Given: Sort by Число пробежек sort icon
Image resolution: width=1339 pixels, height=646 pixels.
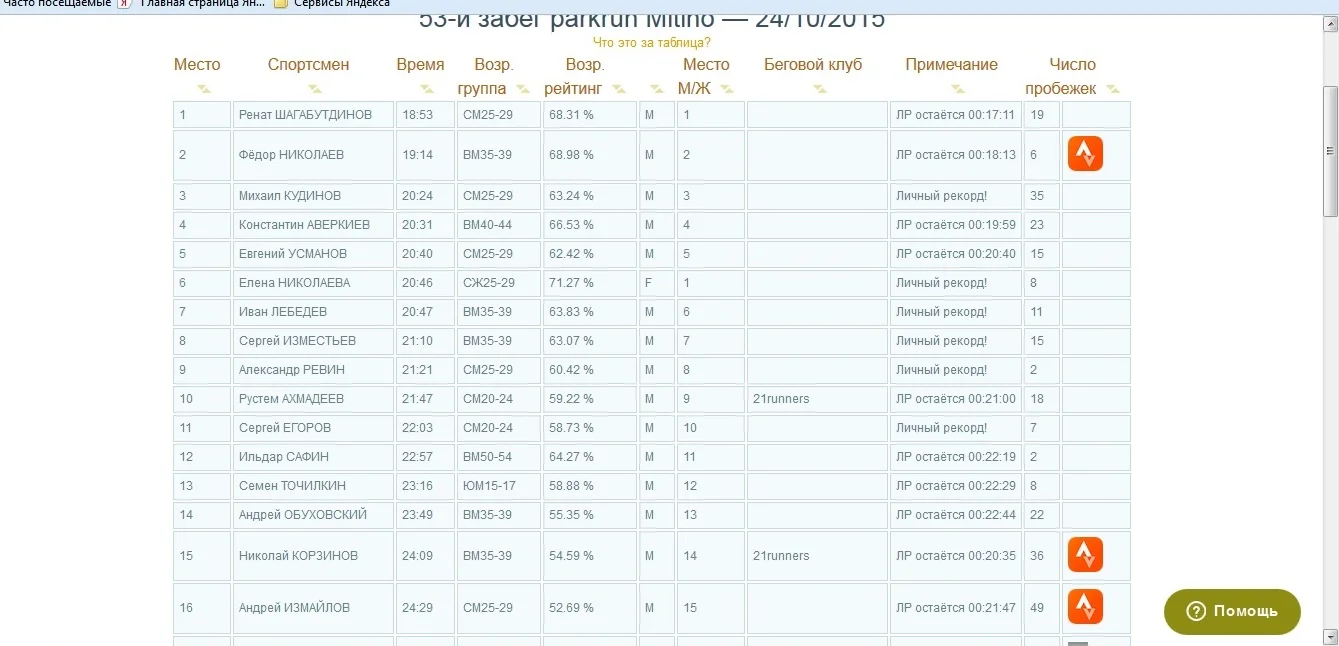Looking at the screenshot, I should [x=1113, y=89].
